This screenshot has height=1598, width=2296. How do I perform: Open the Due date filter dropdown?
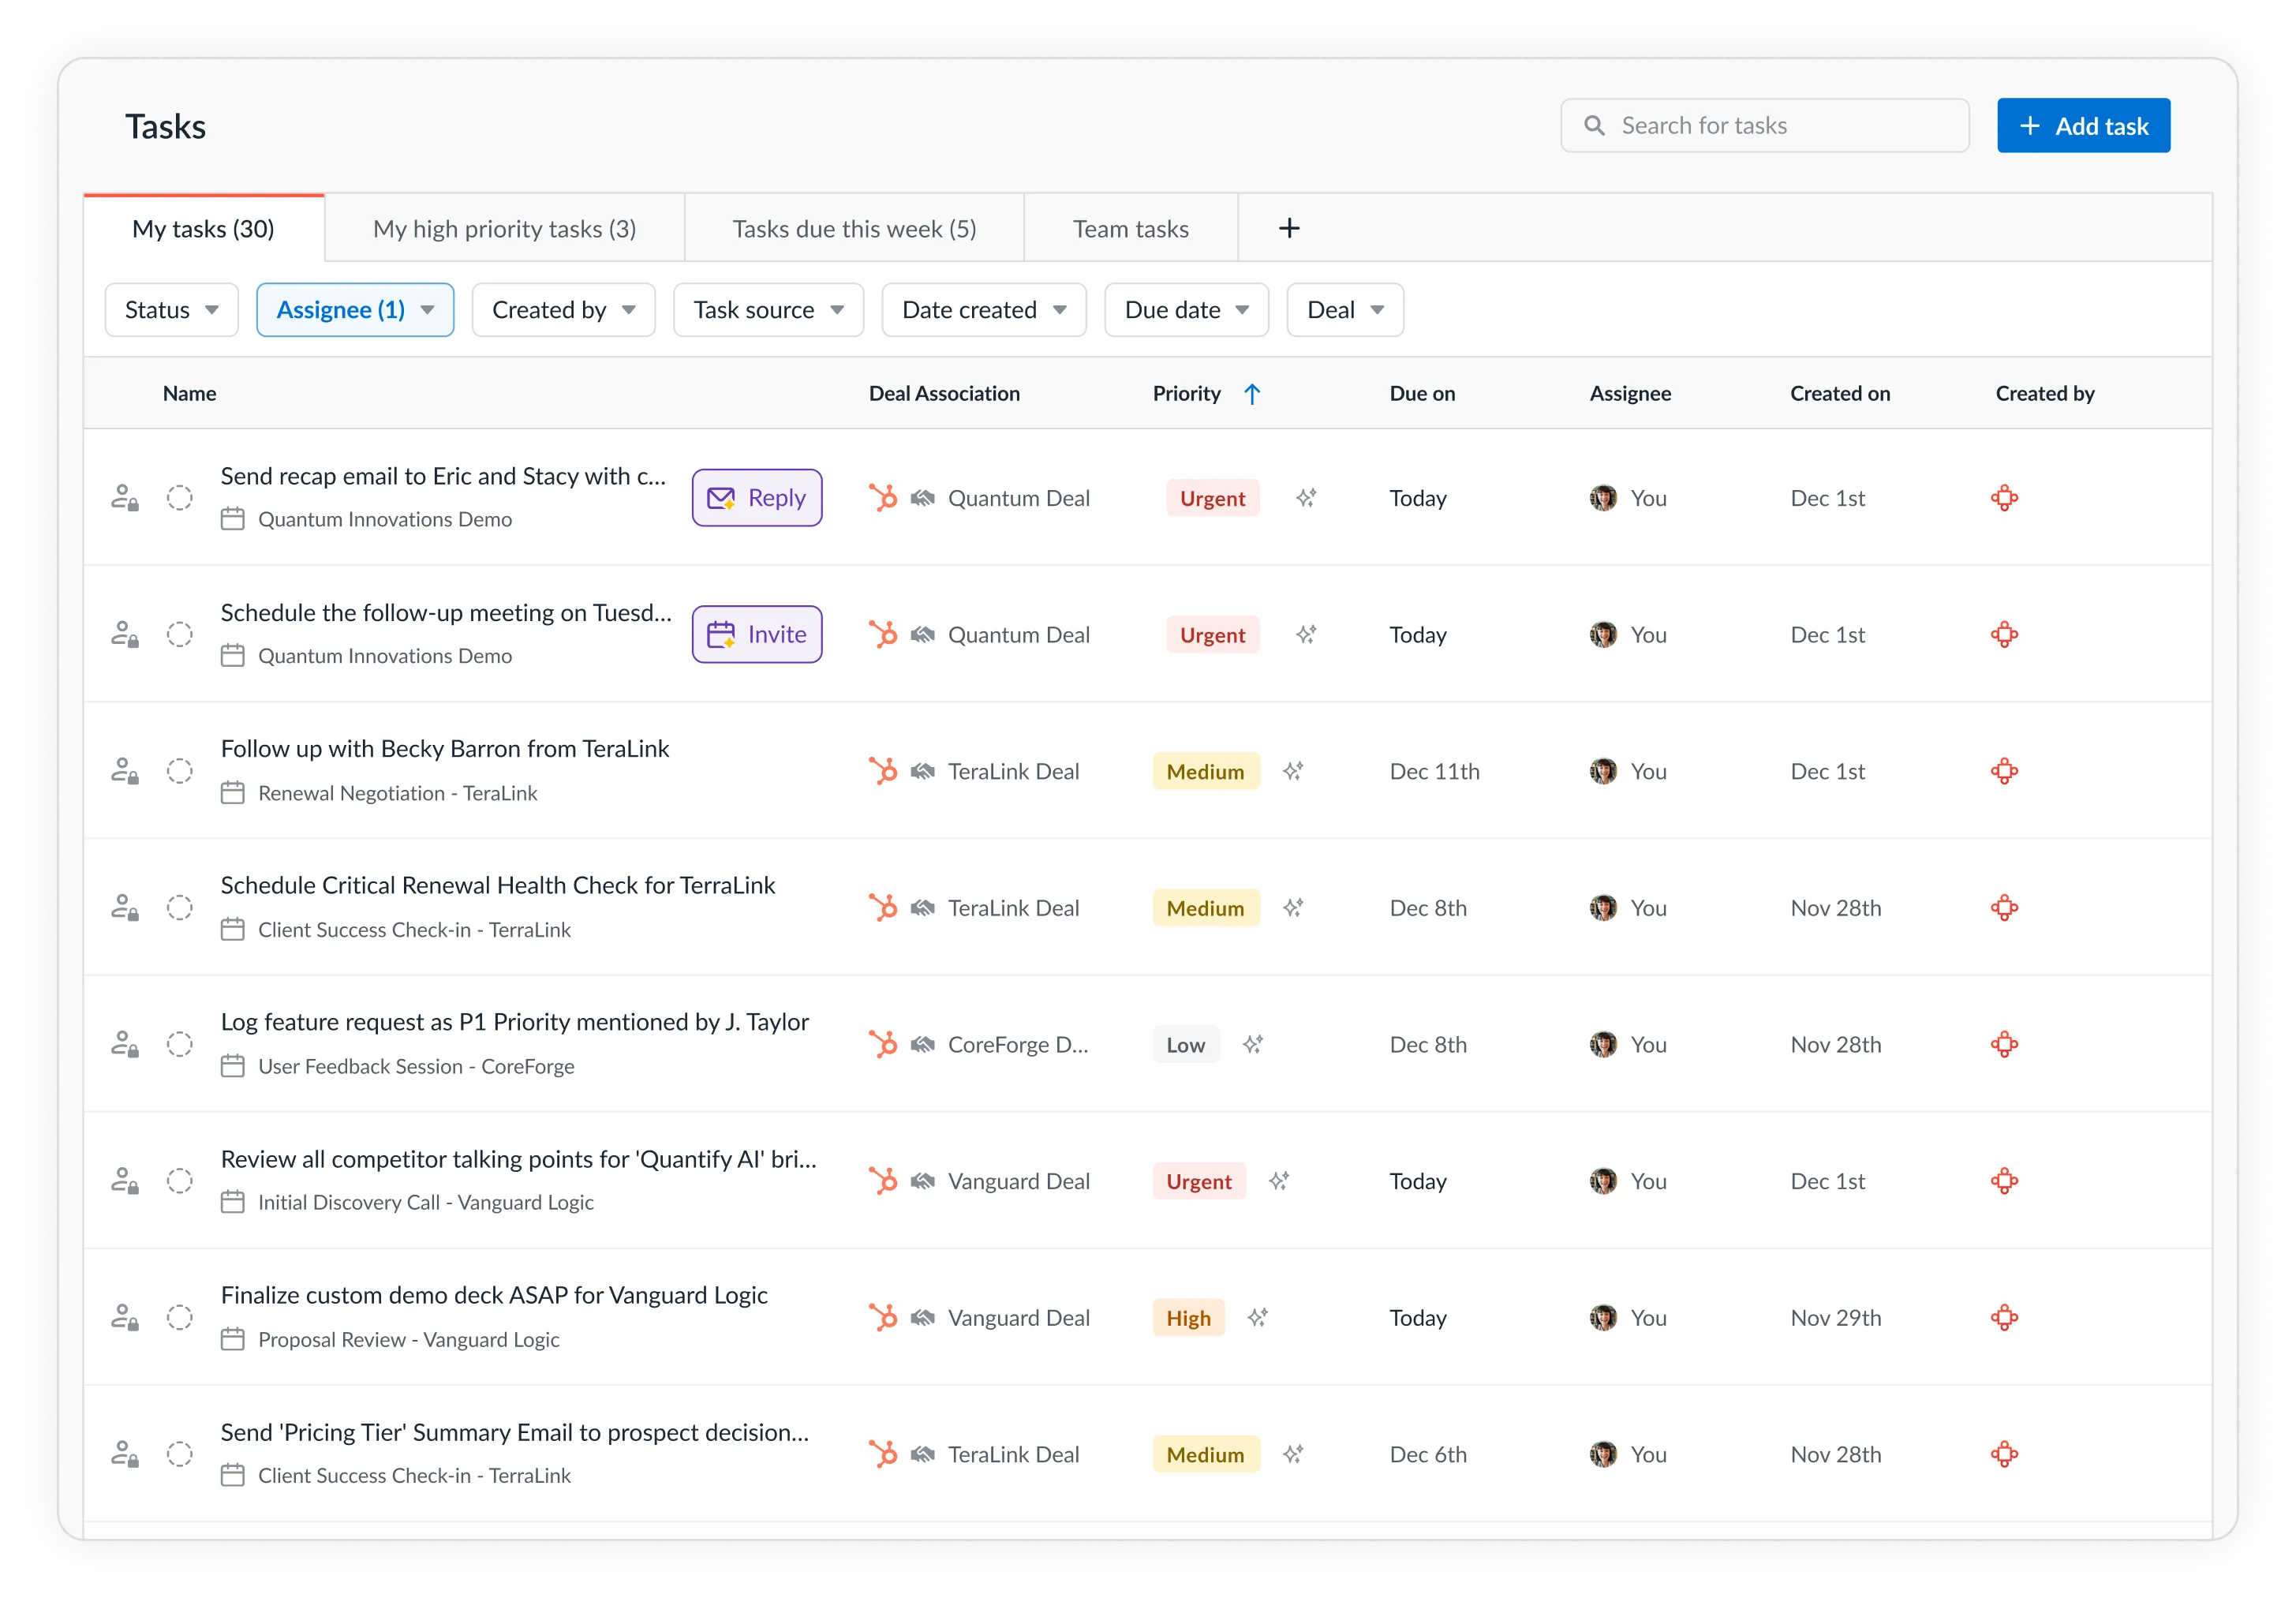[1186, 310]
